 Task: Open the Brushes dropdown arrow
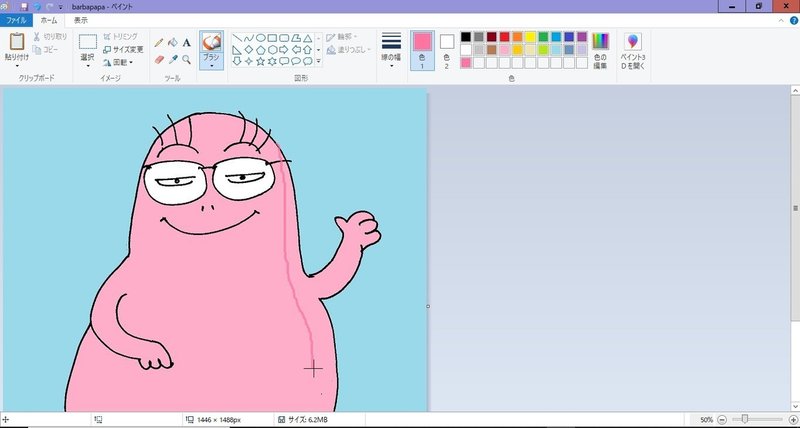(211, 66)
